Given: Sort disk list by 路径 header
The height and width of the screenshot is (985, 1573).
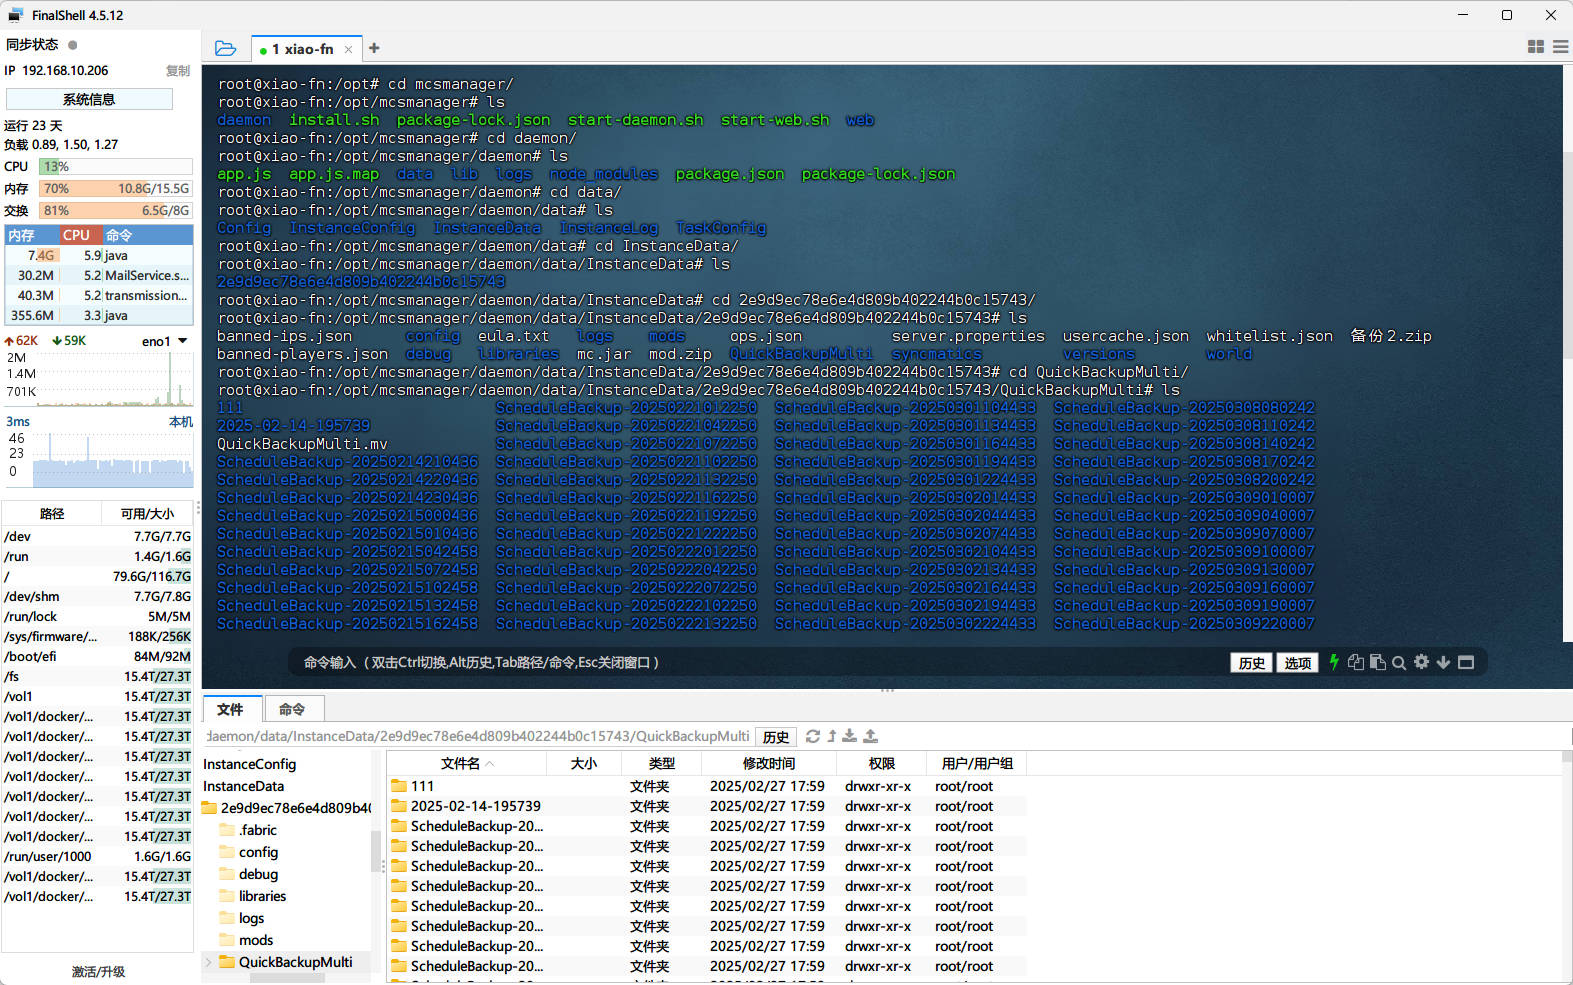Looking at the screenshot, I should (x=52, y=513).
